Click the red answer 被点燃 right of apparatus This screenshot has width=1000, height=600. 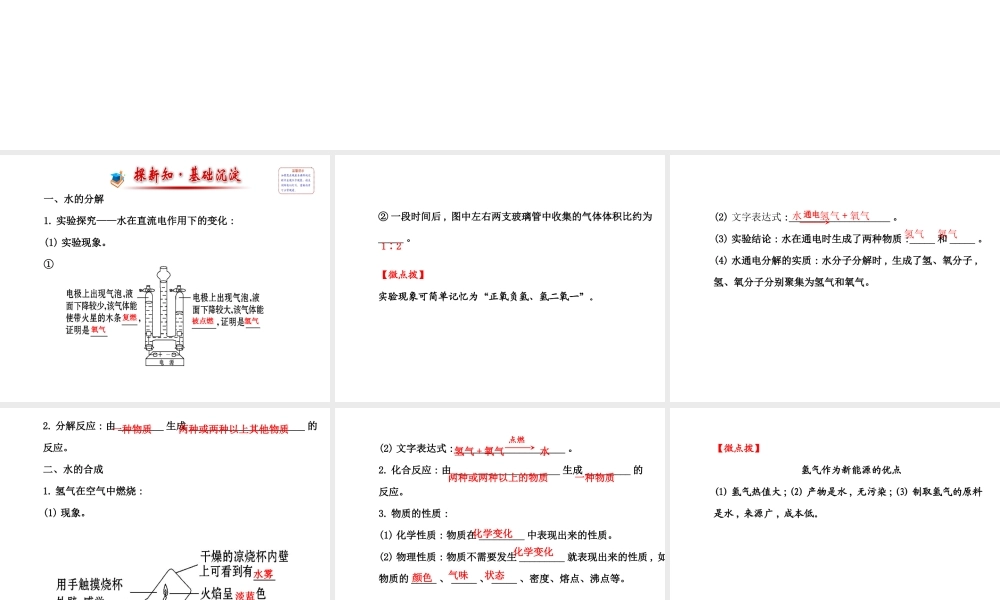(203, 321)
